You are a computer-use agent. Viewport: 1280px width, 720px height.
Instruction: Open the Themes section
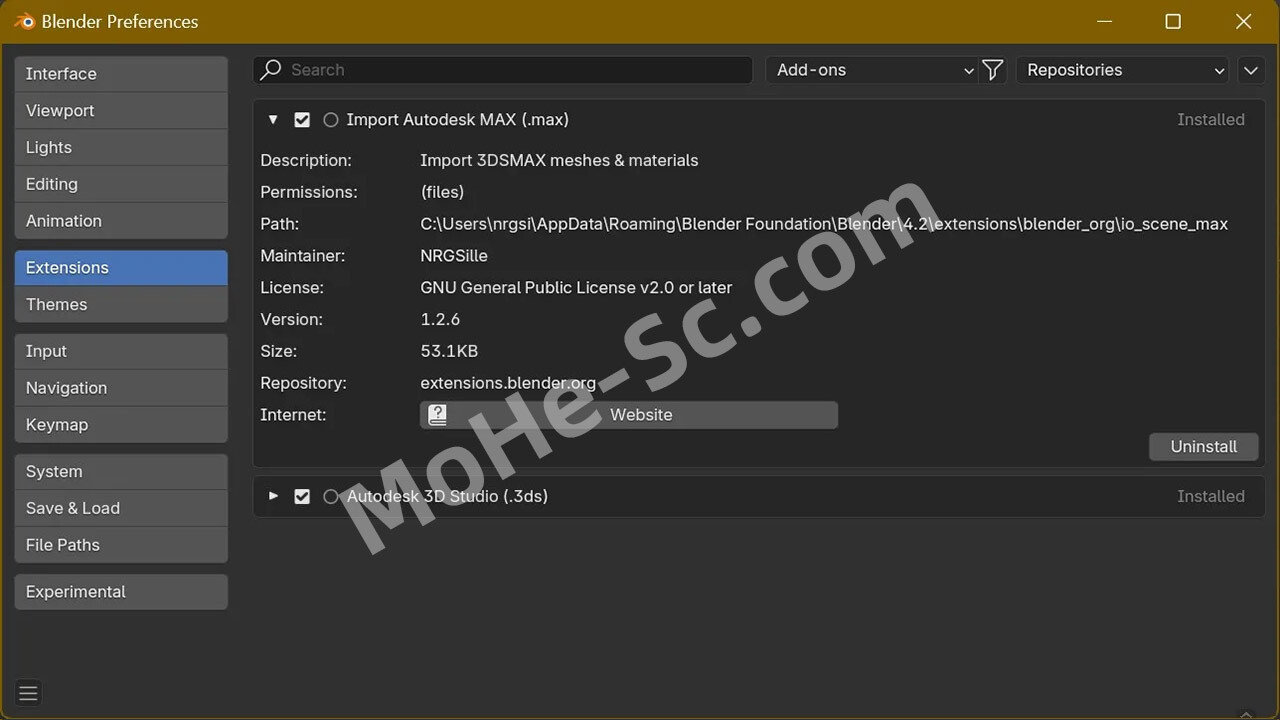[x=121, y=305]
